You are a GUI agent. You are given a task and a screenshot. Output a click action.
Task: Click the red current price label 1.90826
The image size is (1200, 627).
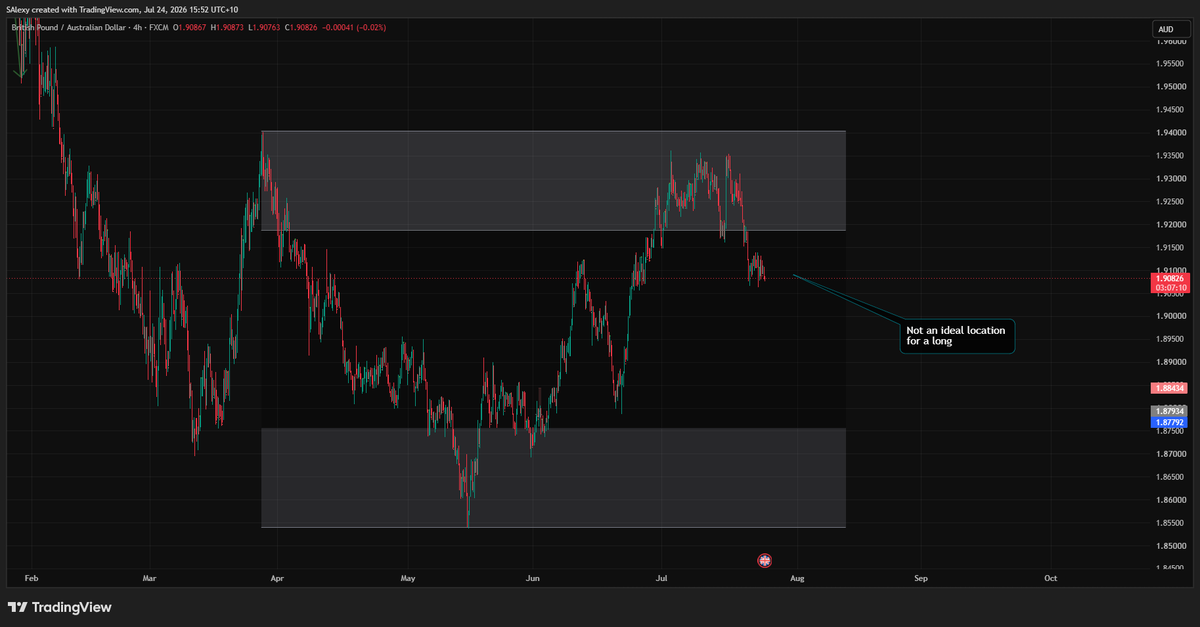coord(1169,278)
